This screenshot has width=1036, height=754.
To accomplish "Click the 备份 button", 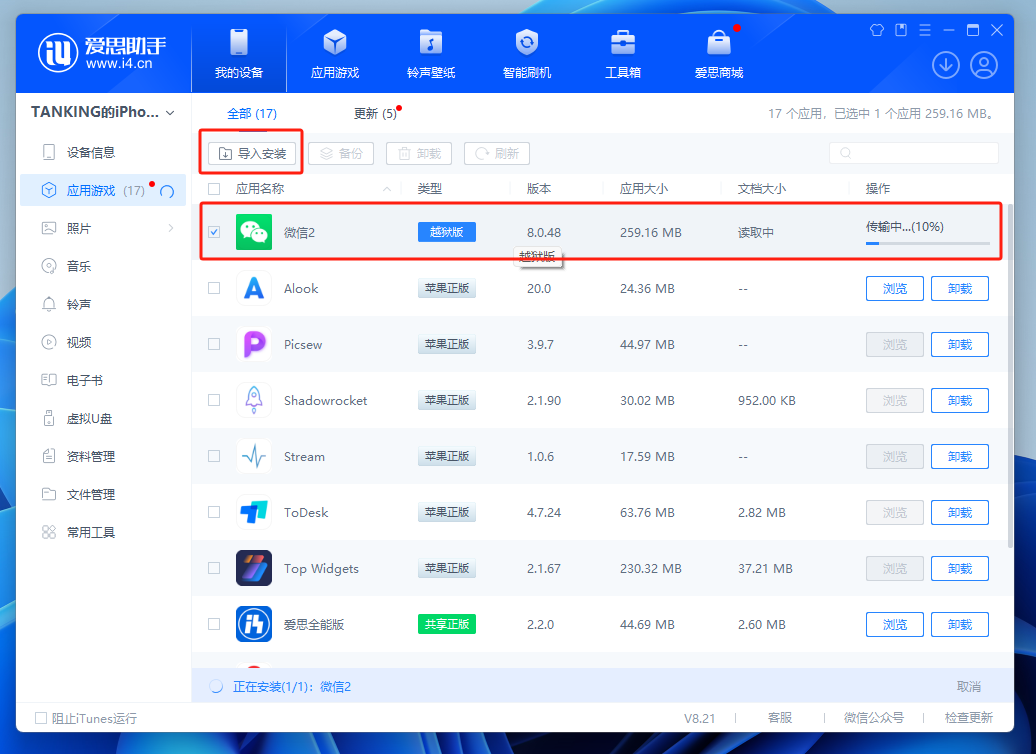I will tap(341, 153).
